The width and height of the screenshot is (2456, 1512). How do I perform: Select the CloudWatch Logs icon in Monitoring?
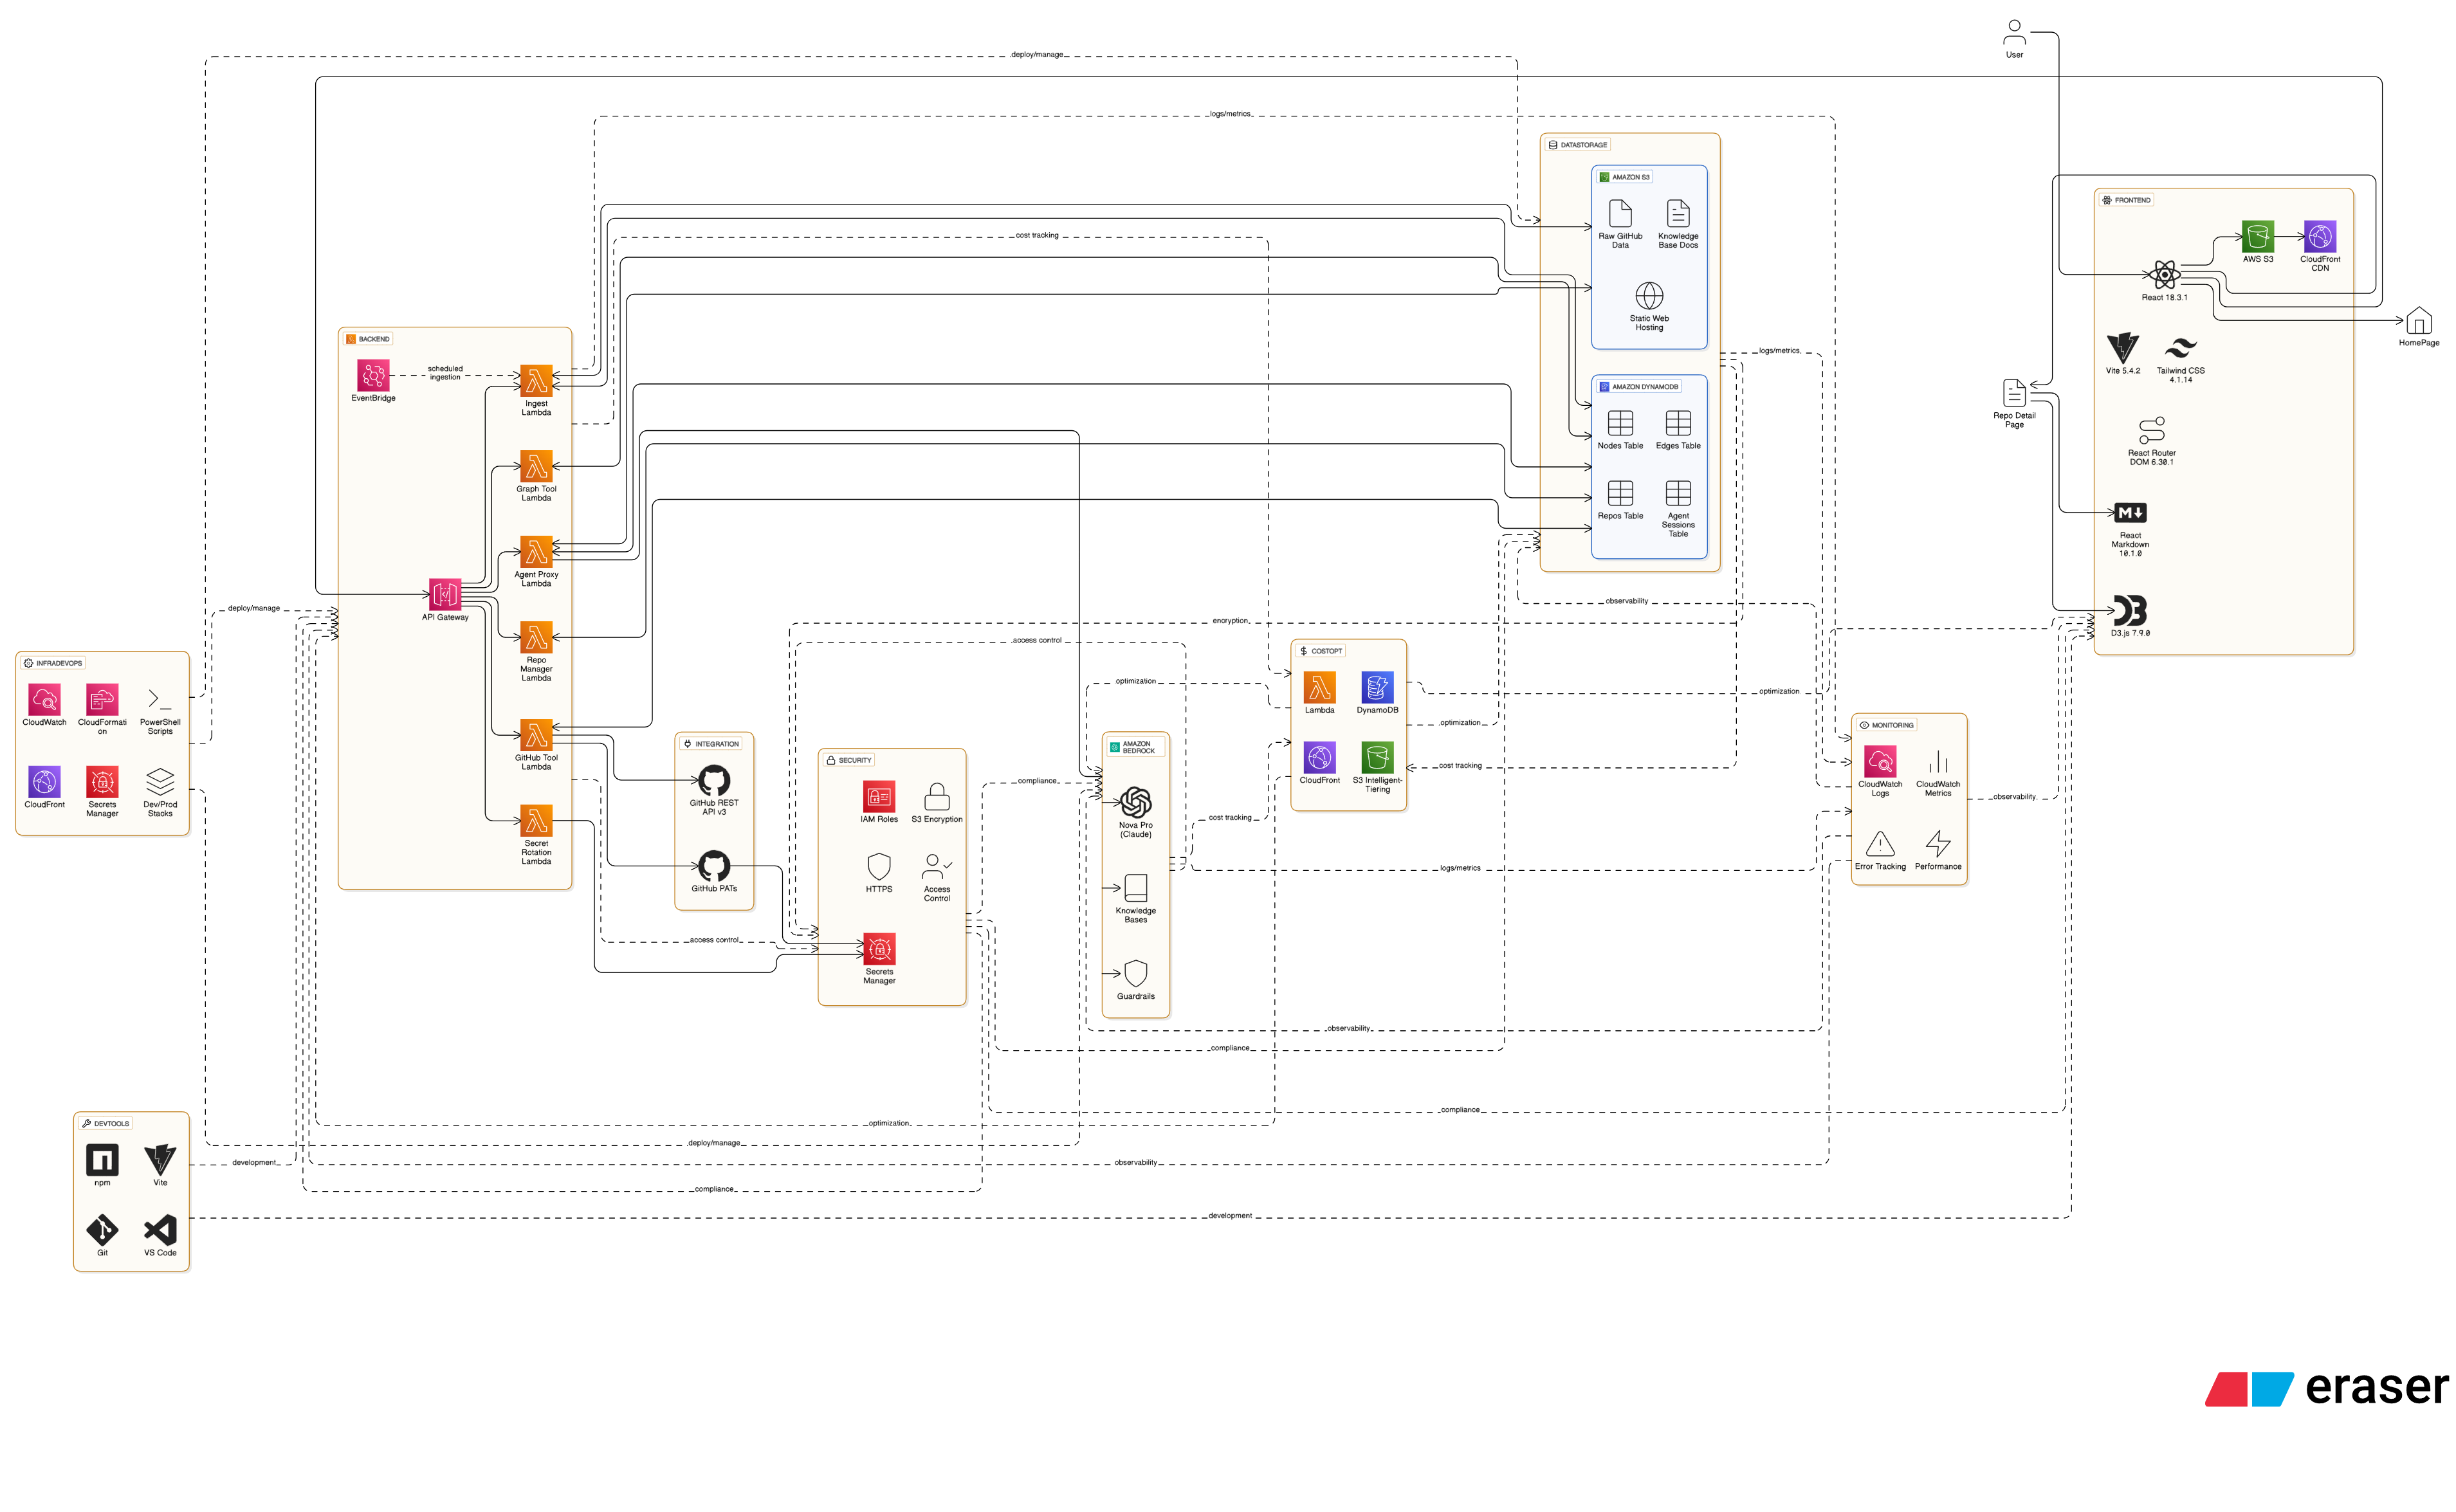coord(1880,762)
